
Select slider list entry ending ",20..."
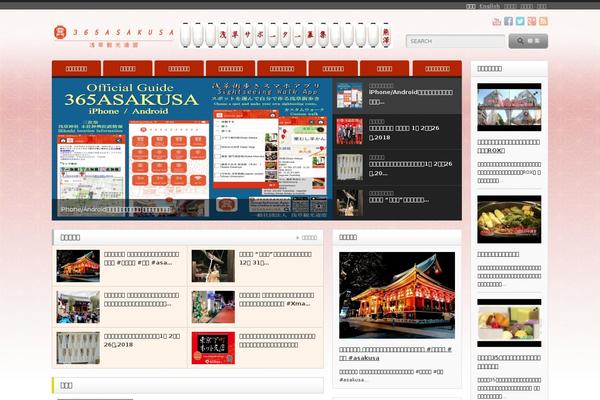410,168
